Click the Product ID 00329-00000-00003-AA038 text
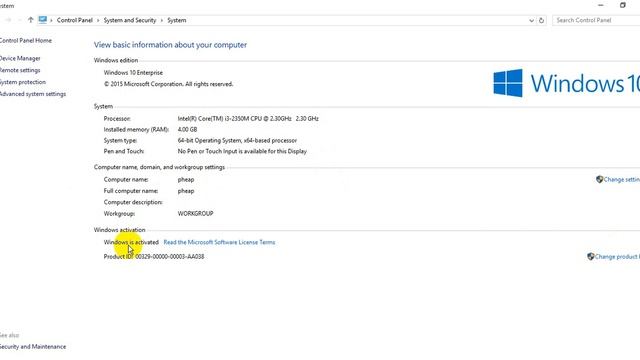 tap(154, 256)
